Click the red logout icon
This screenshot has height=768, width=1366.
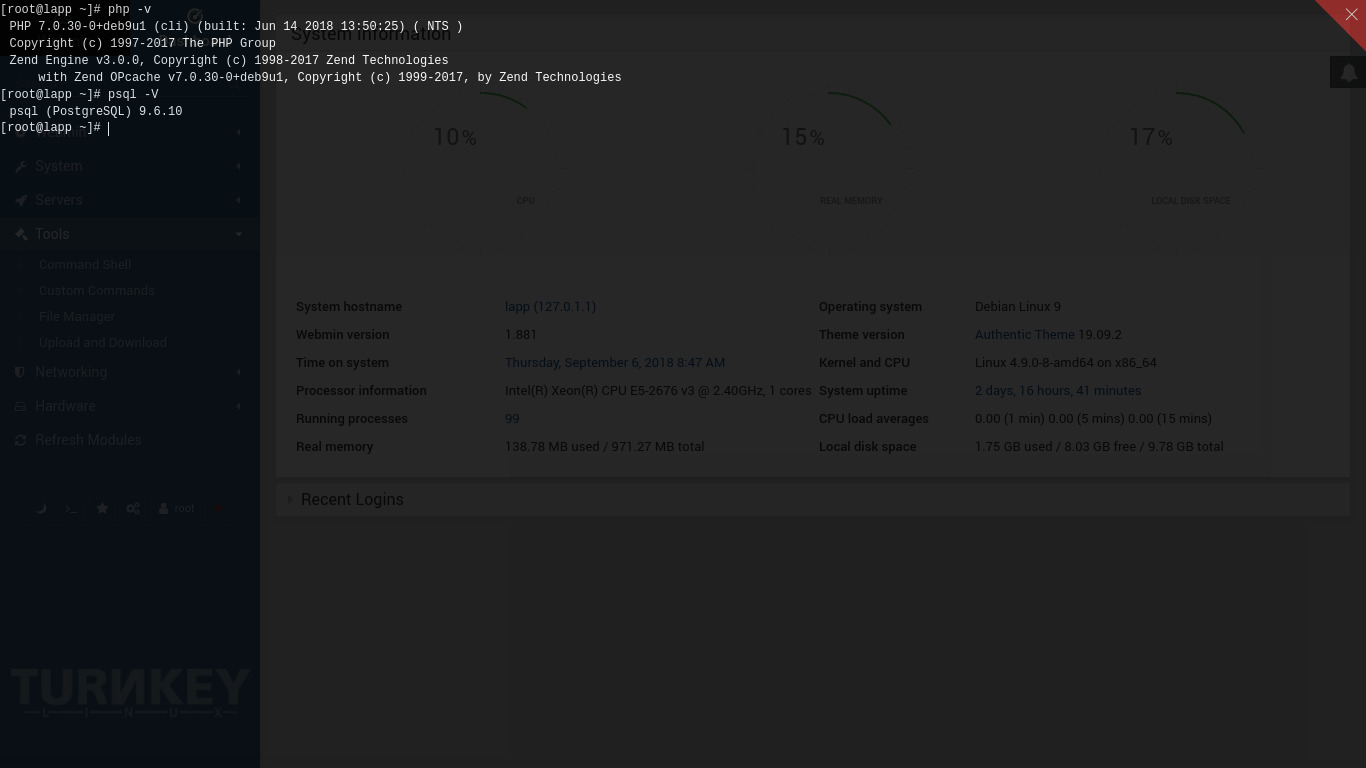[217, 508]
